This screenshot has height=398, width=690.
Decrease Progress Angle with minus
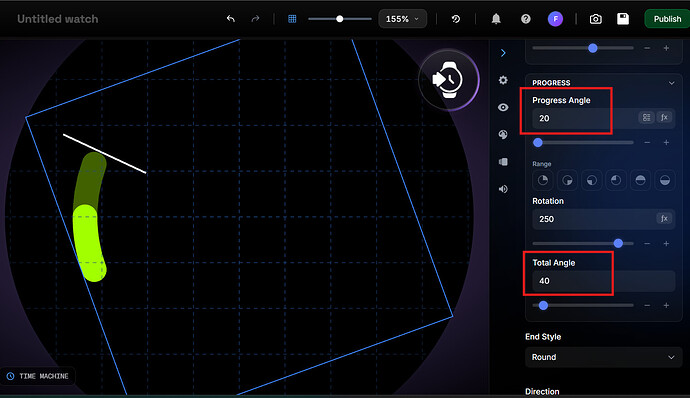coord(647,143)
